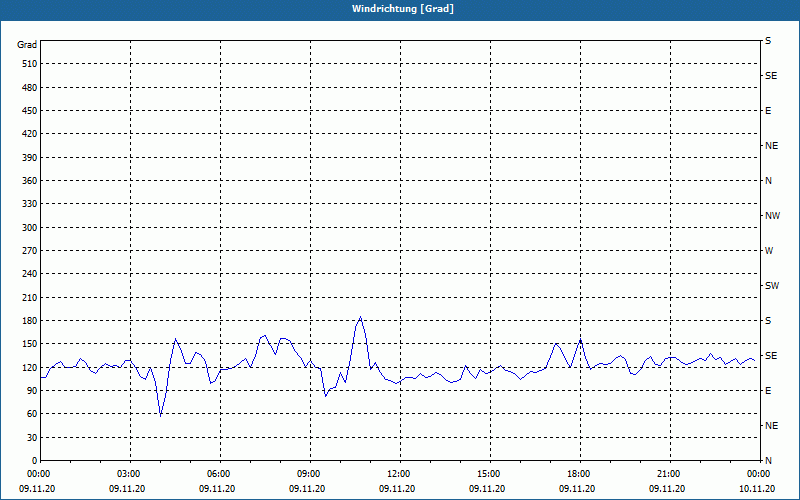Pick the 09:00 time axis label

[307, 474]
